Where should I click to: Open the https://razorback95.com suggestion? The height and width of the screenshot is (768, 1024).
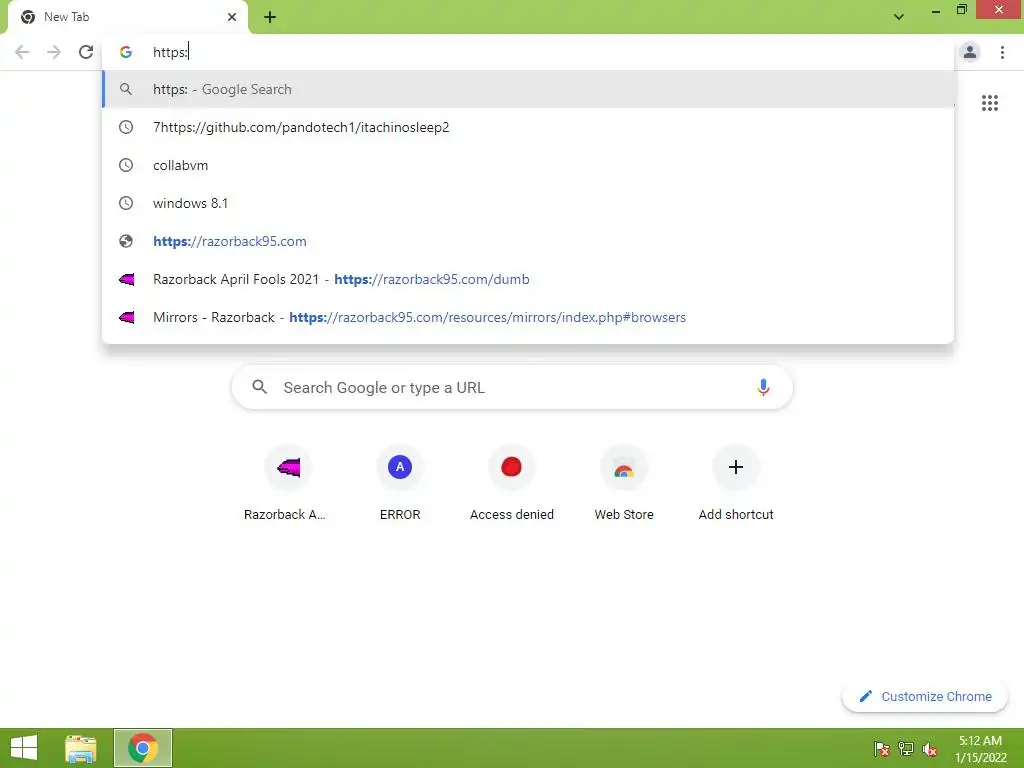[528, 241]
